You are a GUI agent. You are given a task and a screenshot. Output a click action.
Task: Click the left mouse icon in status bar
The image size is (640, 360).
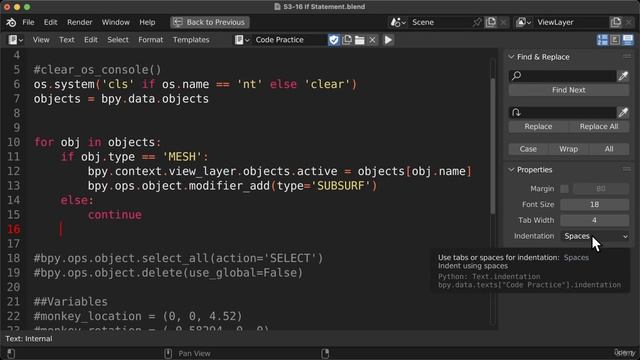point(11,353)
